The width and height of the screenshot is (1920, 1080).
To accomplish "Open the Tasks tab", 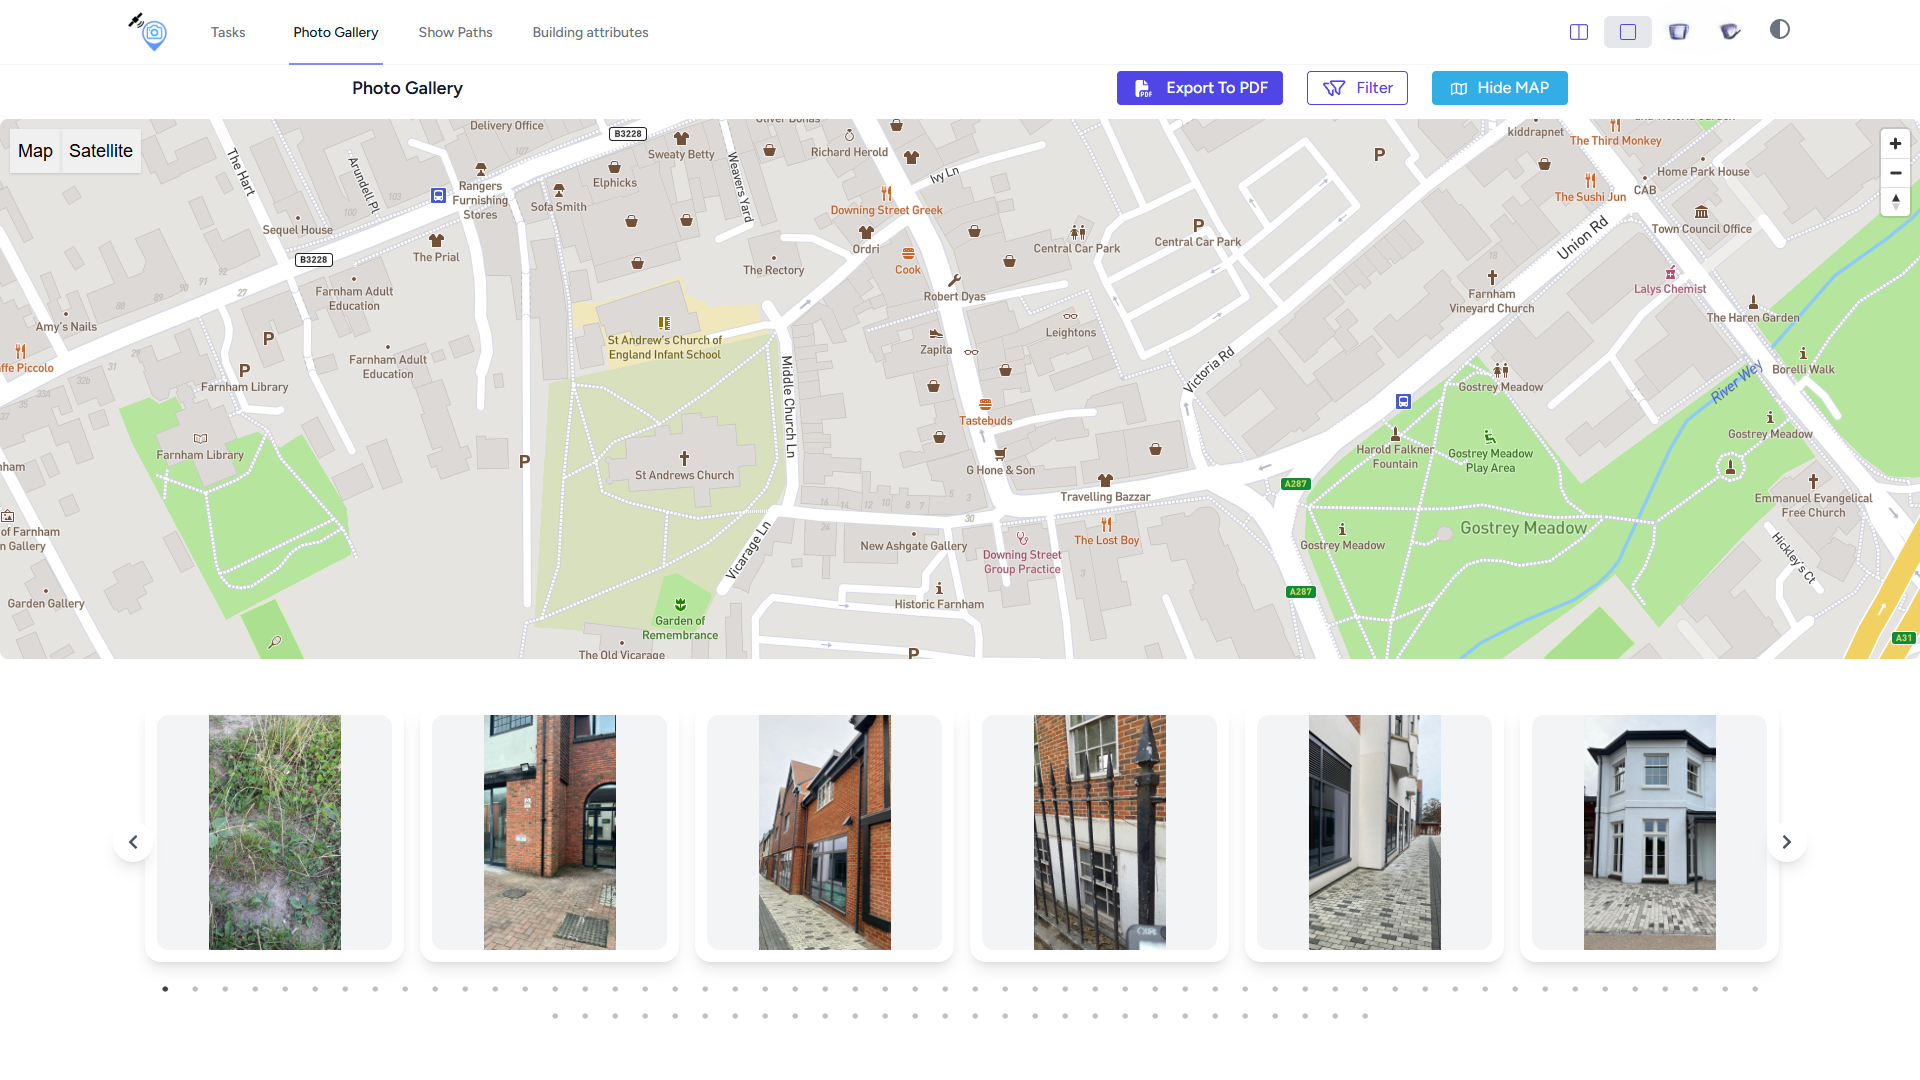I will (x=228, y=32).
